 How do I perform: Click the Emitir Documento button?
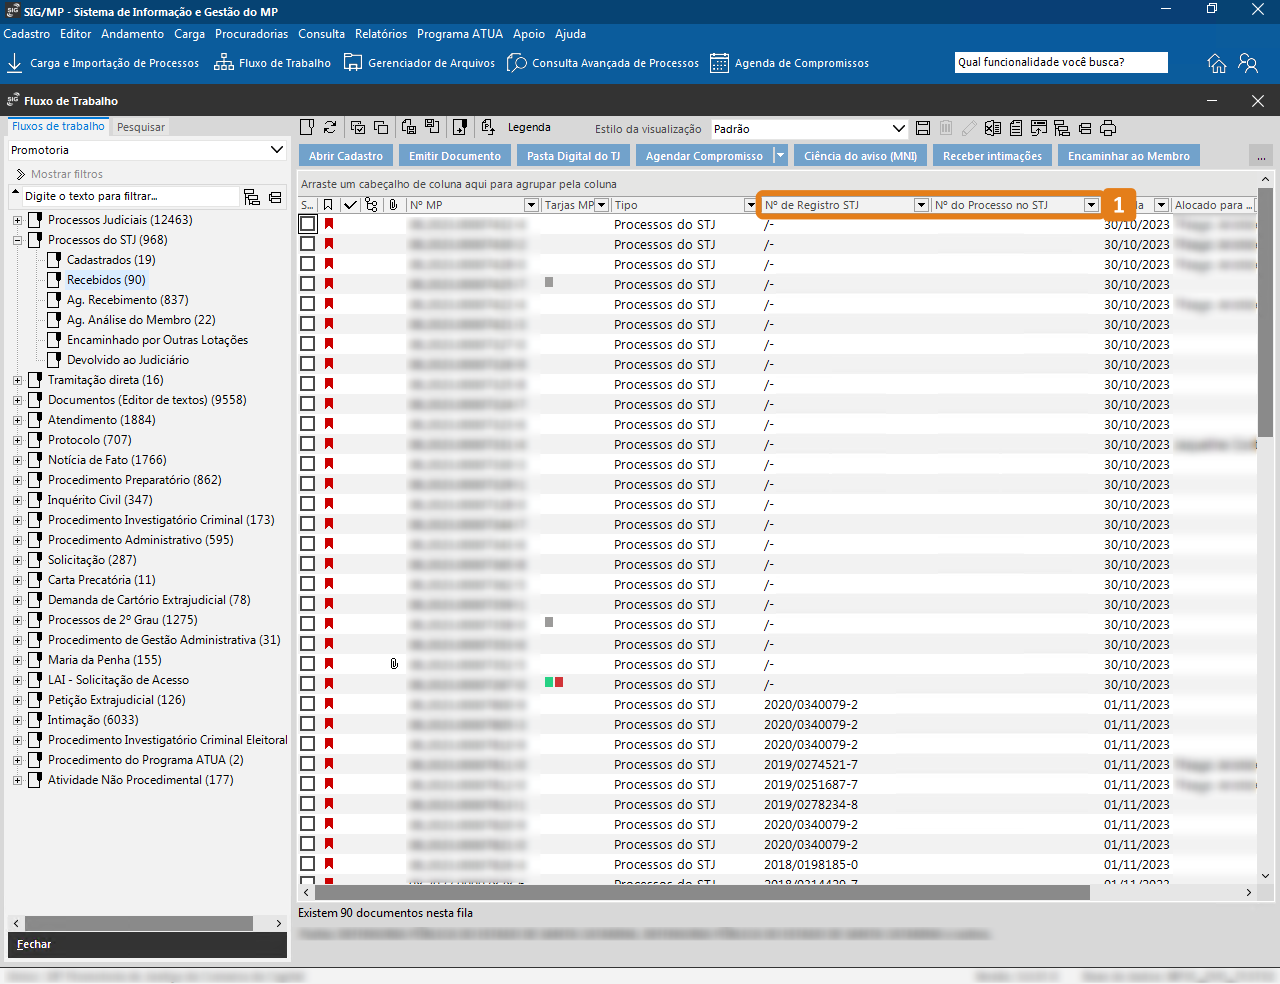455,156
